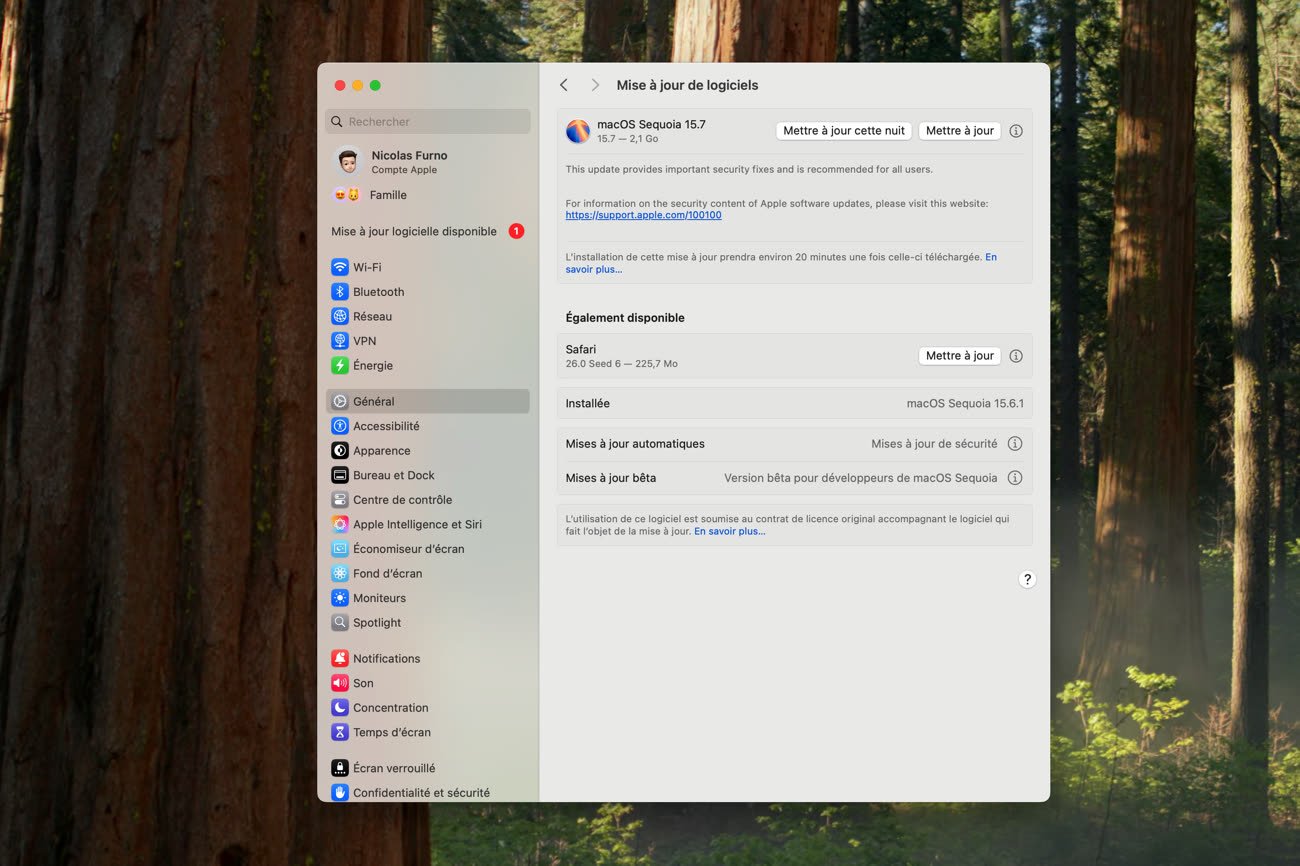Click the Mises à jour de sécurité value

(x=934, y=444)
